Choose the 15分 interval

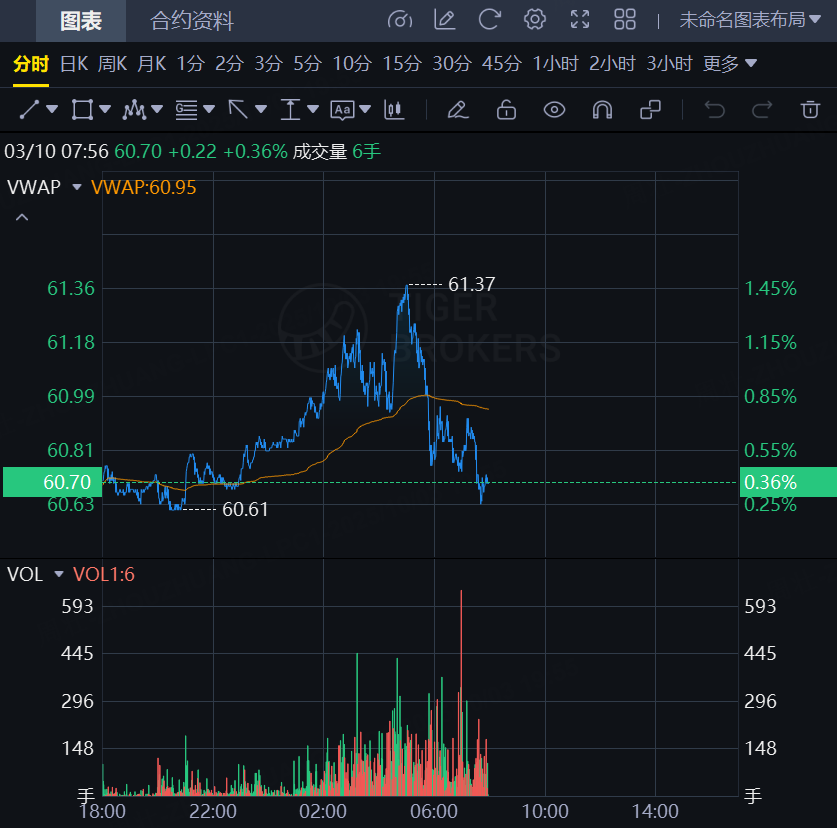pos(402,64)
